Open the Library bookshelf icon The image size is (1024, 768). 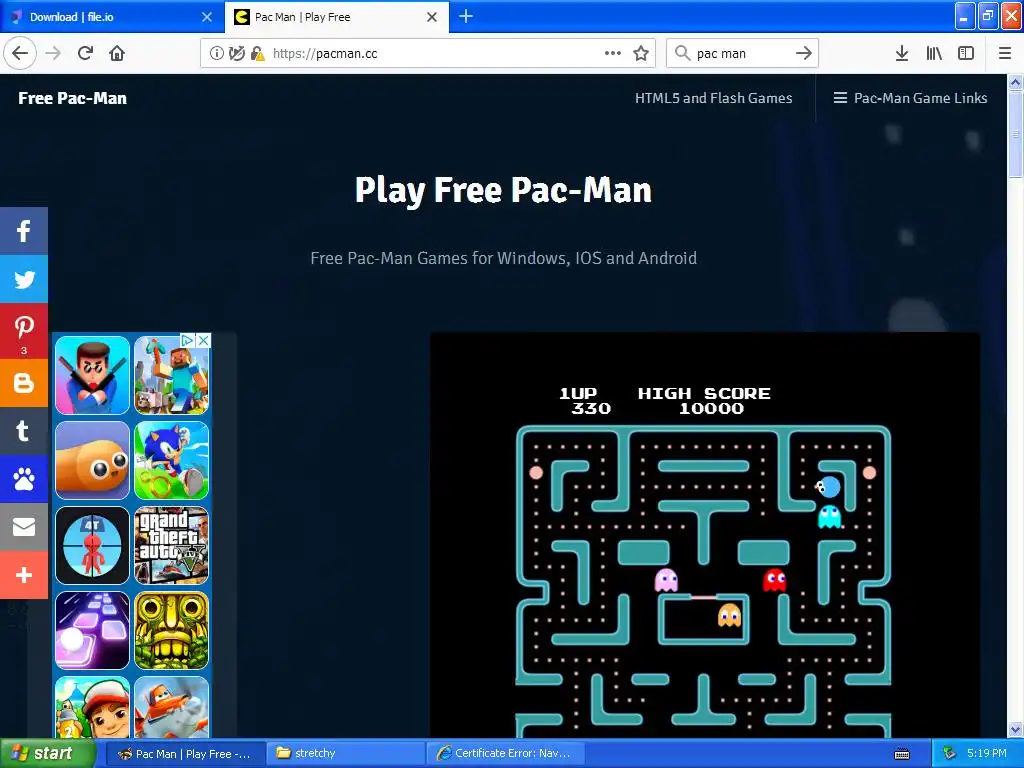click(x=934, y=53)
